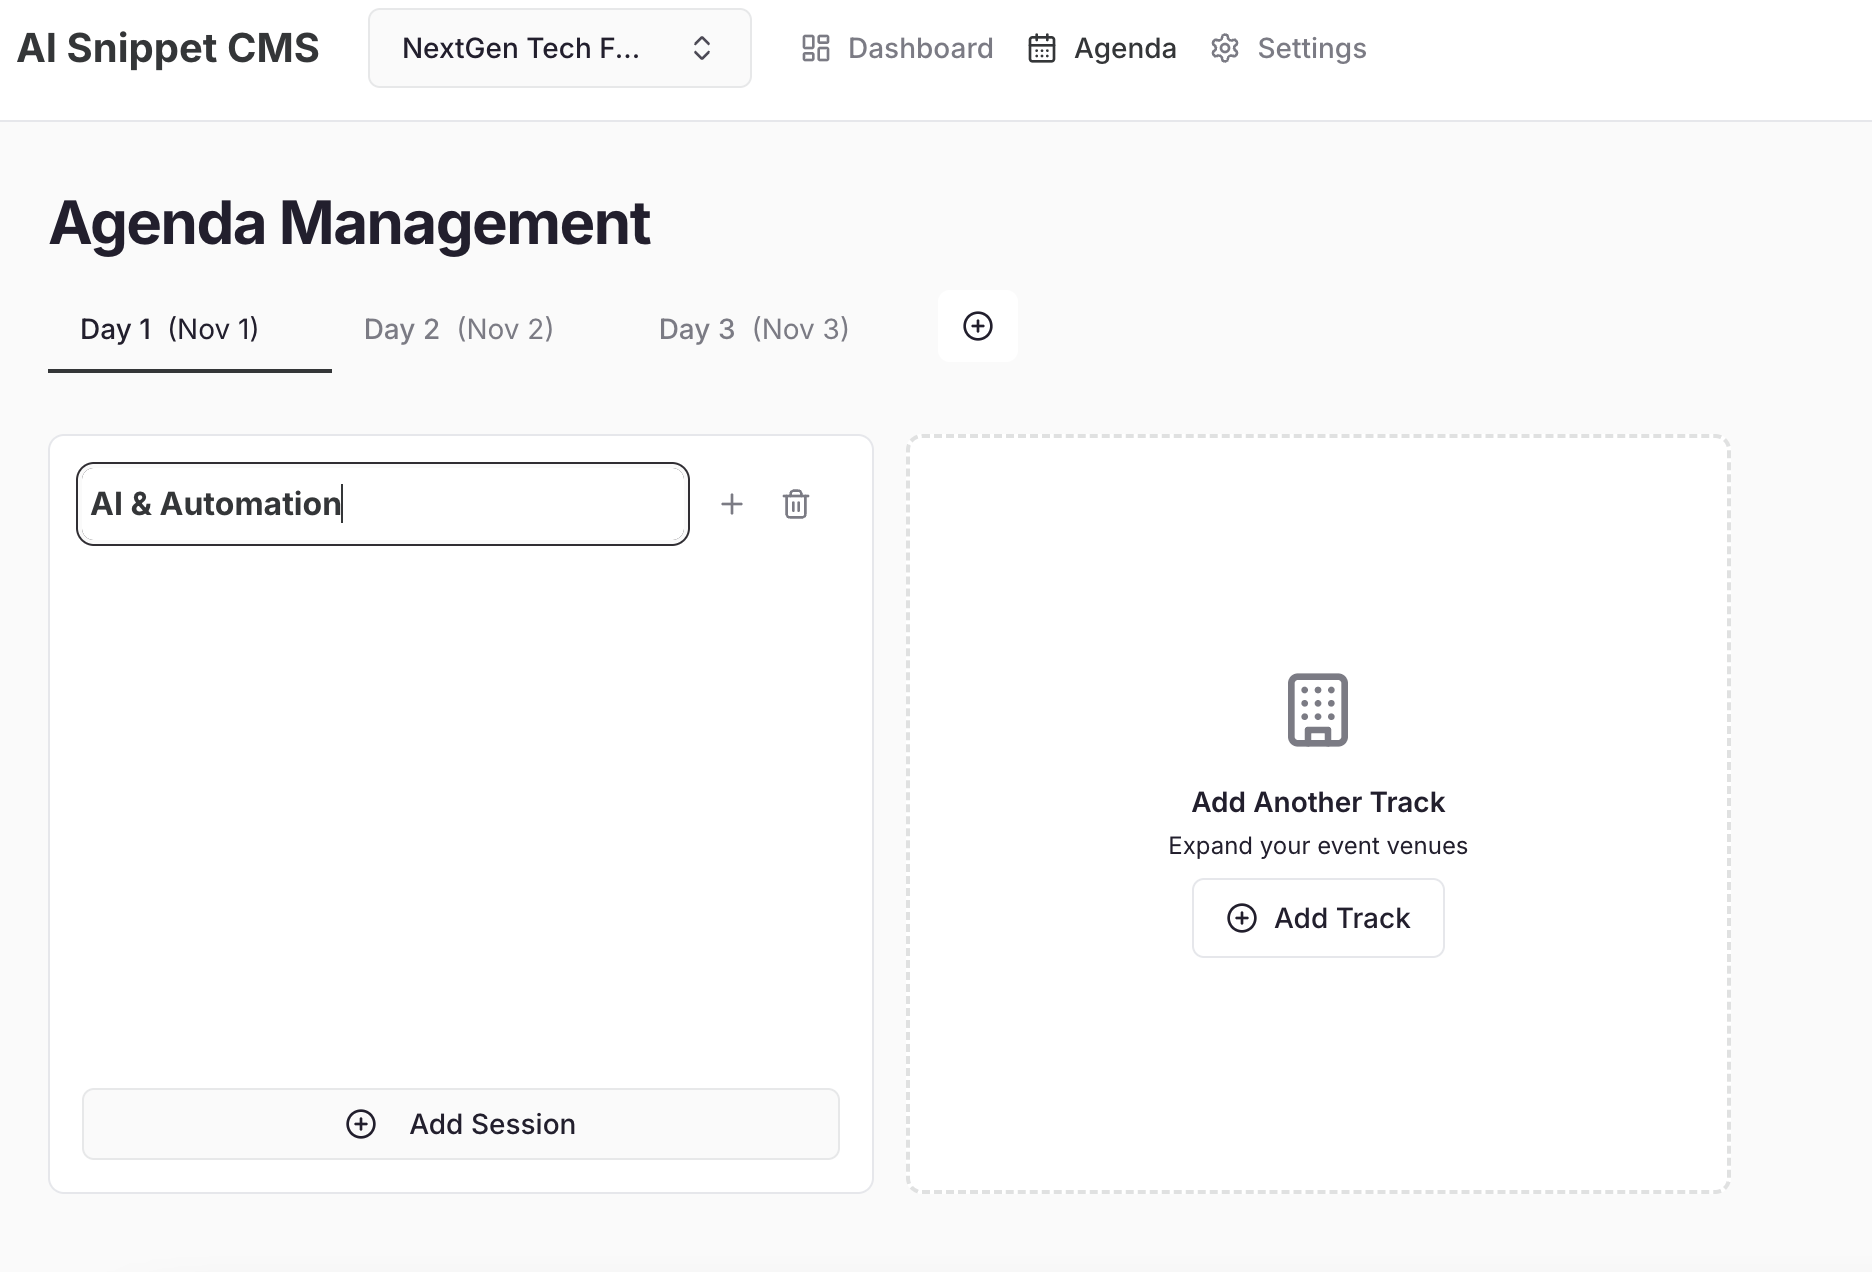
Task: Click Add Session for the AI & Automation track
Action: pyautogui.click(x=460, y=1124)
